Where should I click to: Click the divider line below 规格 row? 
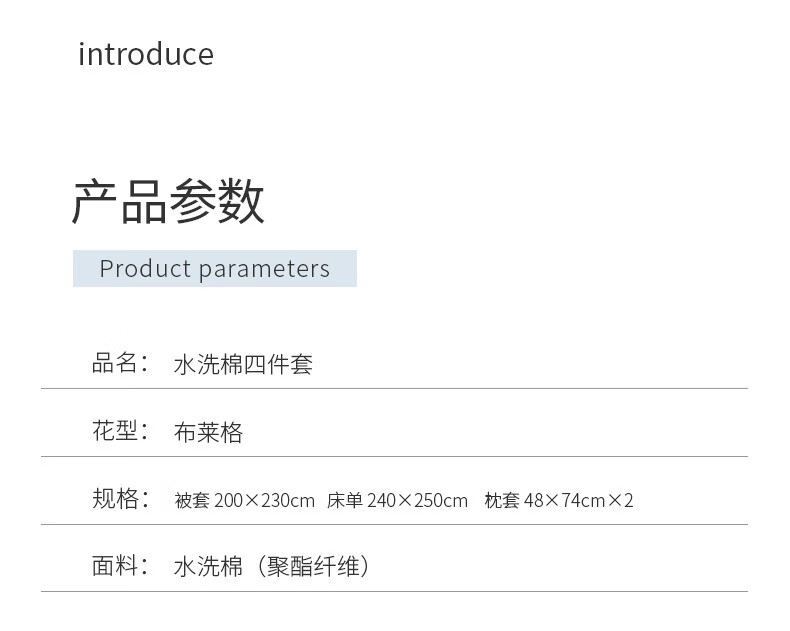tap(394, 524)
